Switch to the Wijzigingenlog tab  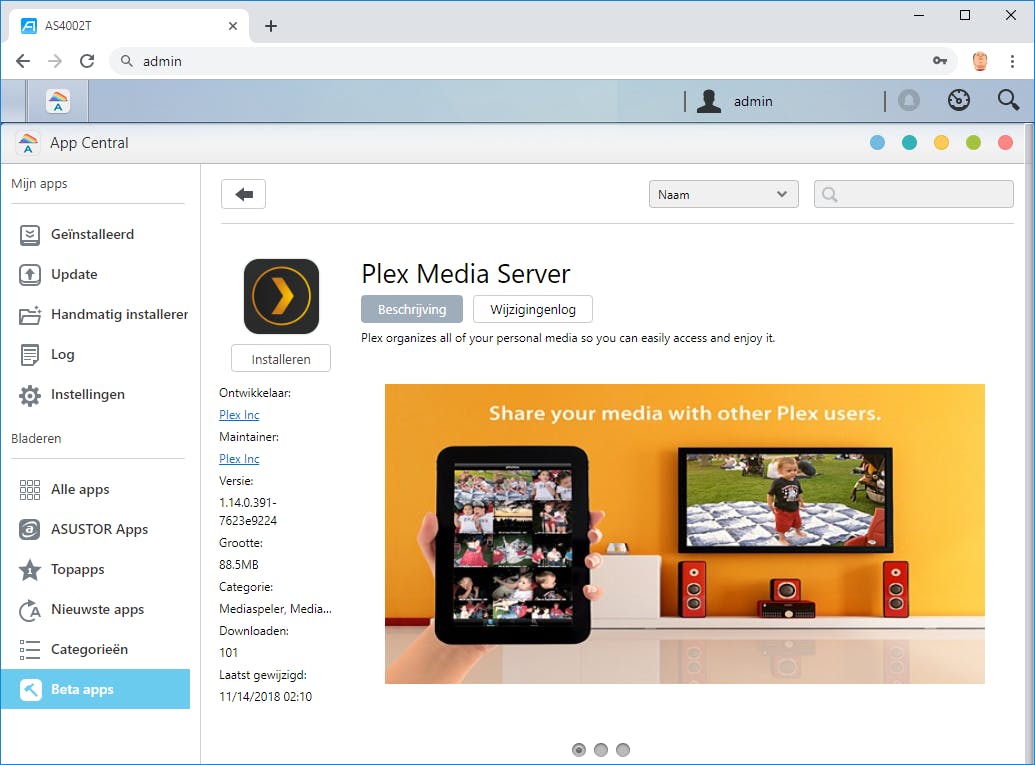coord(533,309)
